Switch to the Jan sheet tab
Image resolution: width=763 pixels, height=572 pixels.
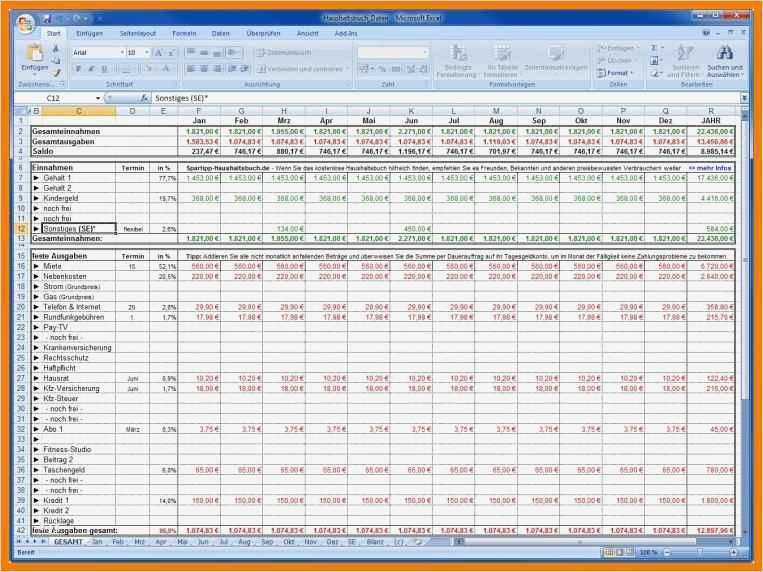(x=97, y=542)
